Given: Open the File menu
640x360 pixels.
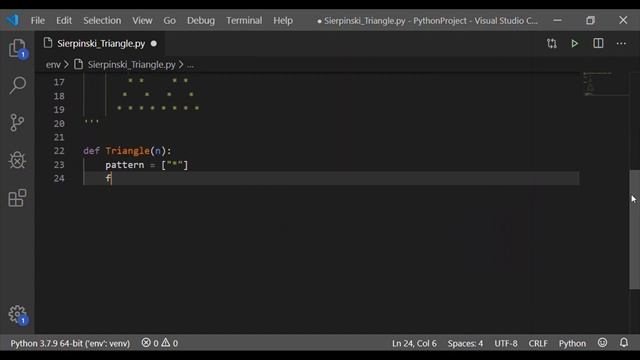Looking at the screenshot, I should (38, 20).
